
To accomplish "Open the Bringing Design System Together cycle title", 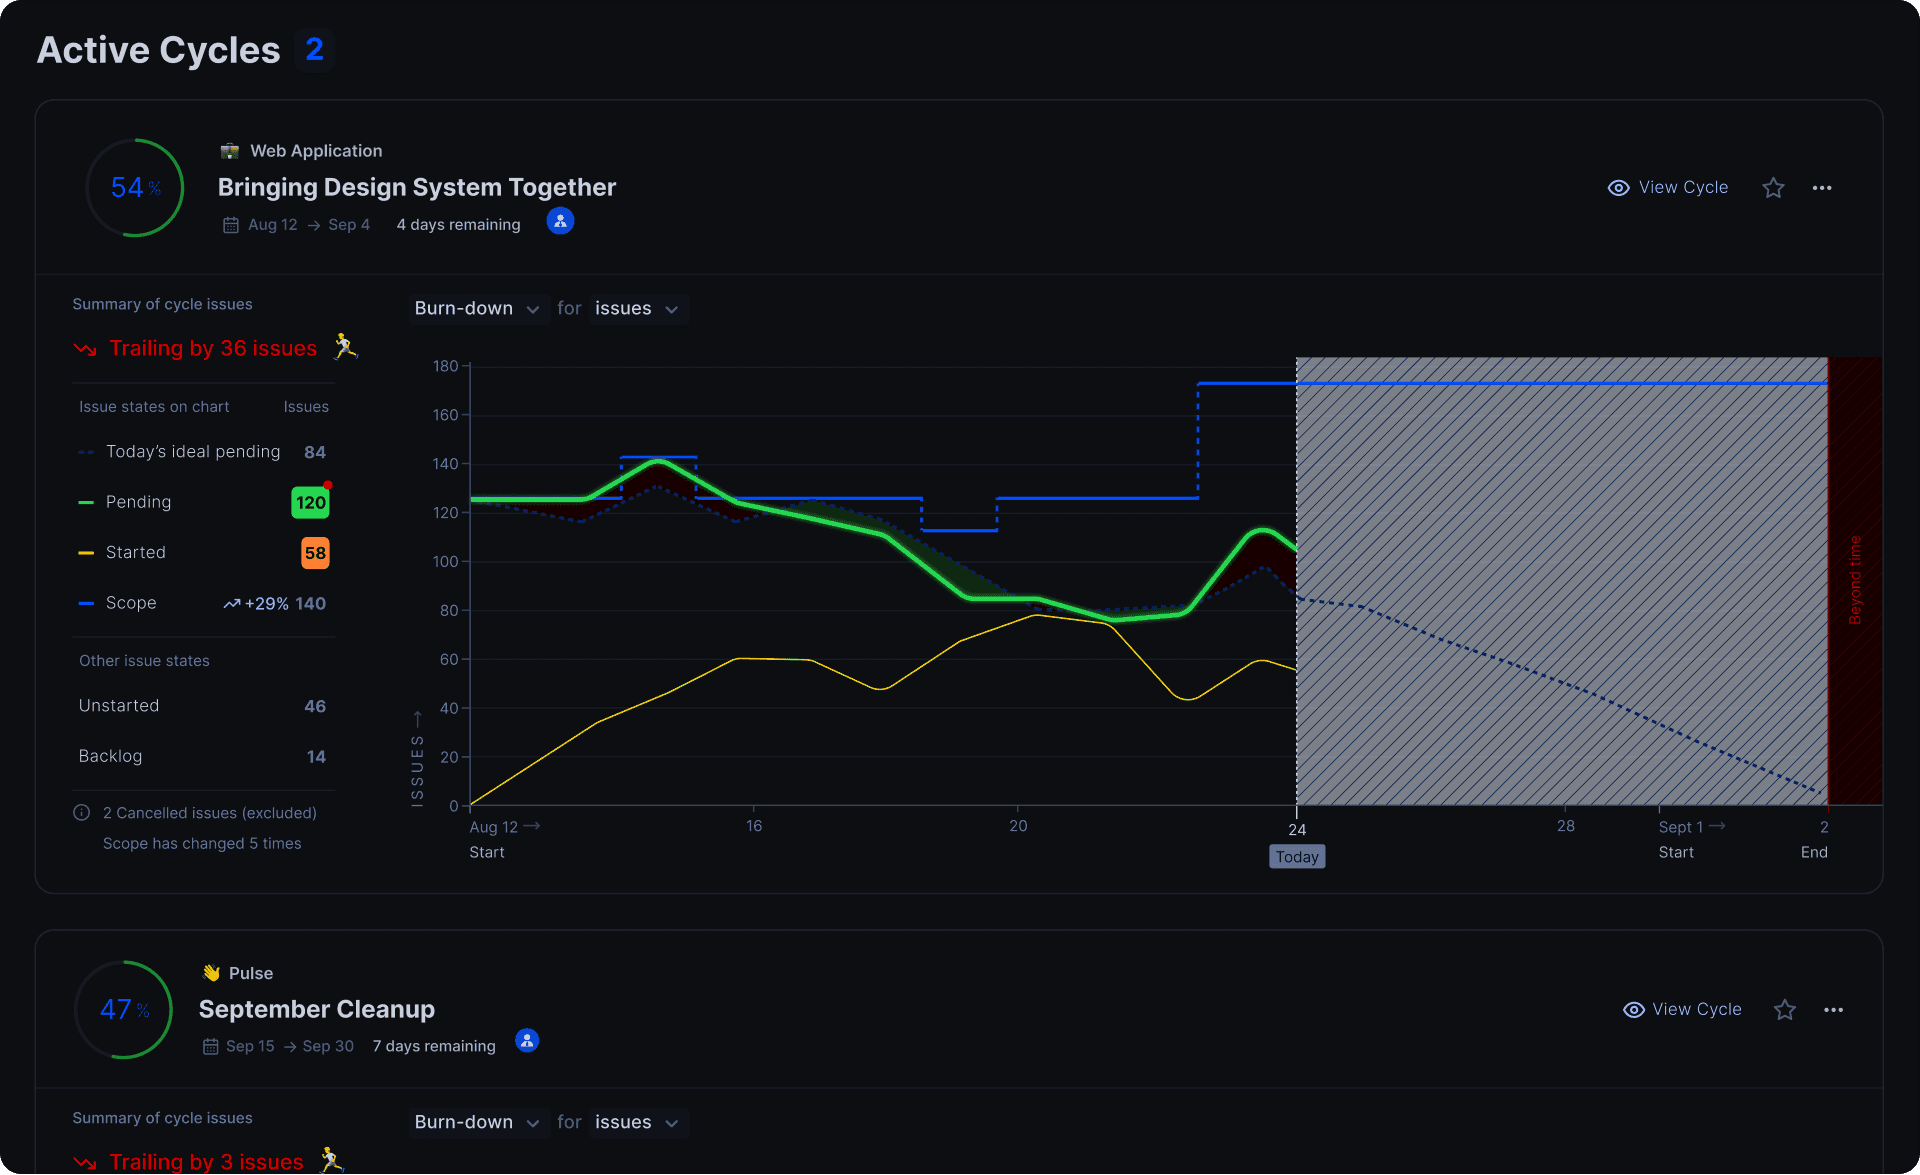I will pyautogui.click(x=417, y=188).
